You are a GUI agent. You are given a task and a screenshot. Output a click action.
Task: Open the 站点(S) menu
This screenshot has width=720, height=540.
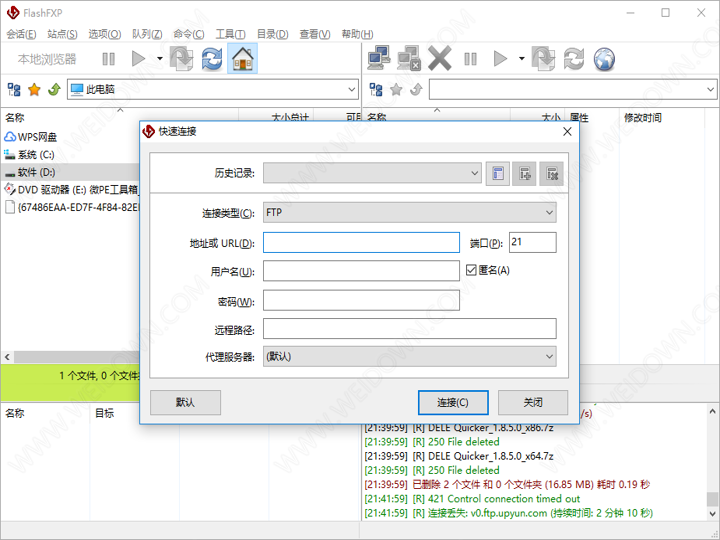pyautogui.click(x=62, y=34)
